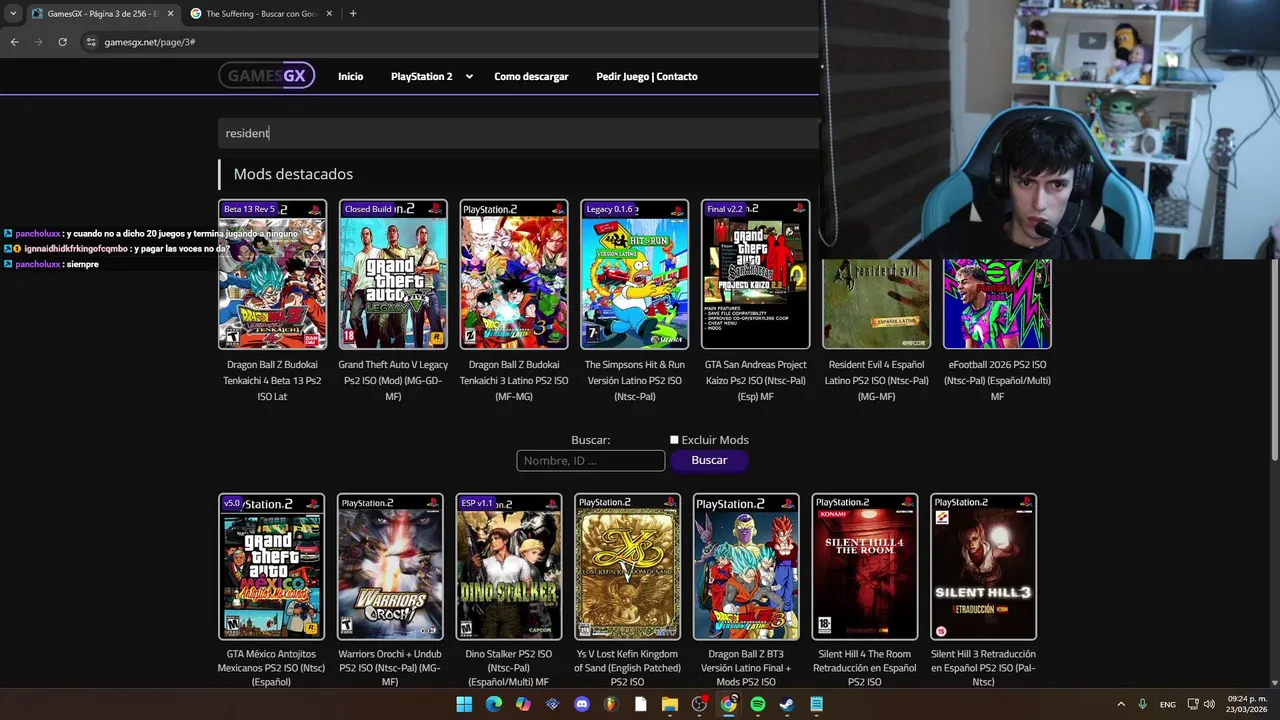1280x720 pixels.
Task: Open the Copilot icon in the taskbar
Action: (523, 704)
